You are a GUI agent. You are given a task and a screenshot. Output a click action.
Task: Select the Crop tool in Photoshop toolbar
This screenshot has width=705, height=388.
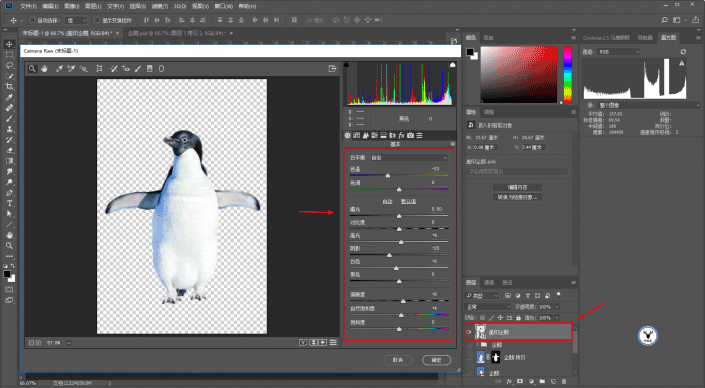[x=9, y=87]
